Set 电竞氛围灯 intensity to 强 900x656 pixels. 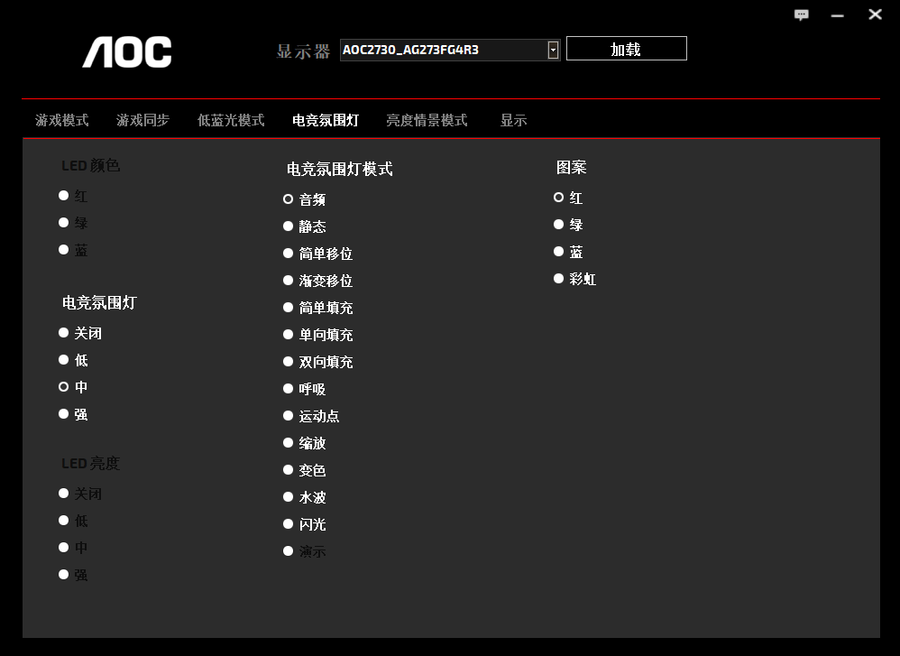click(x=64, y=414)
